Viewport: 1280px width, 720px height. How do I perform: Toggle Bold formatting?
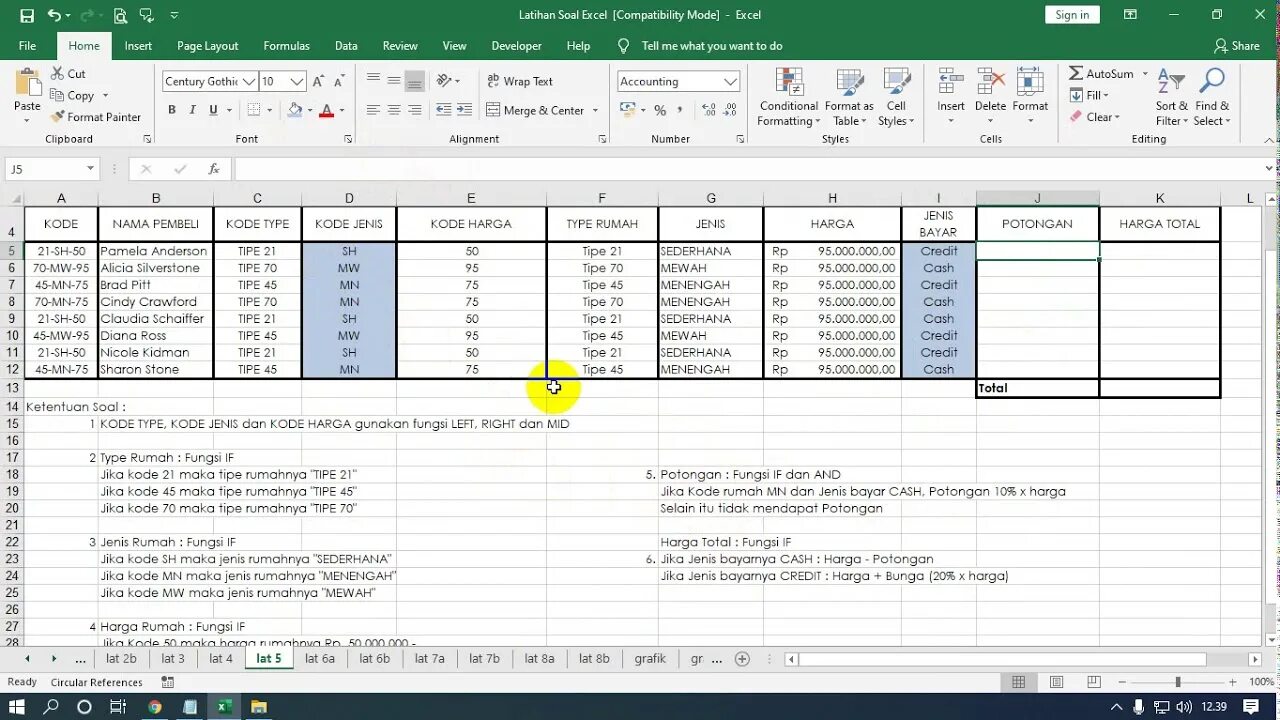pyautogui.click(x=172, y=110)
